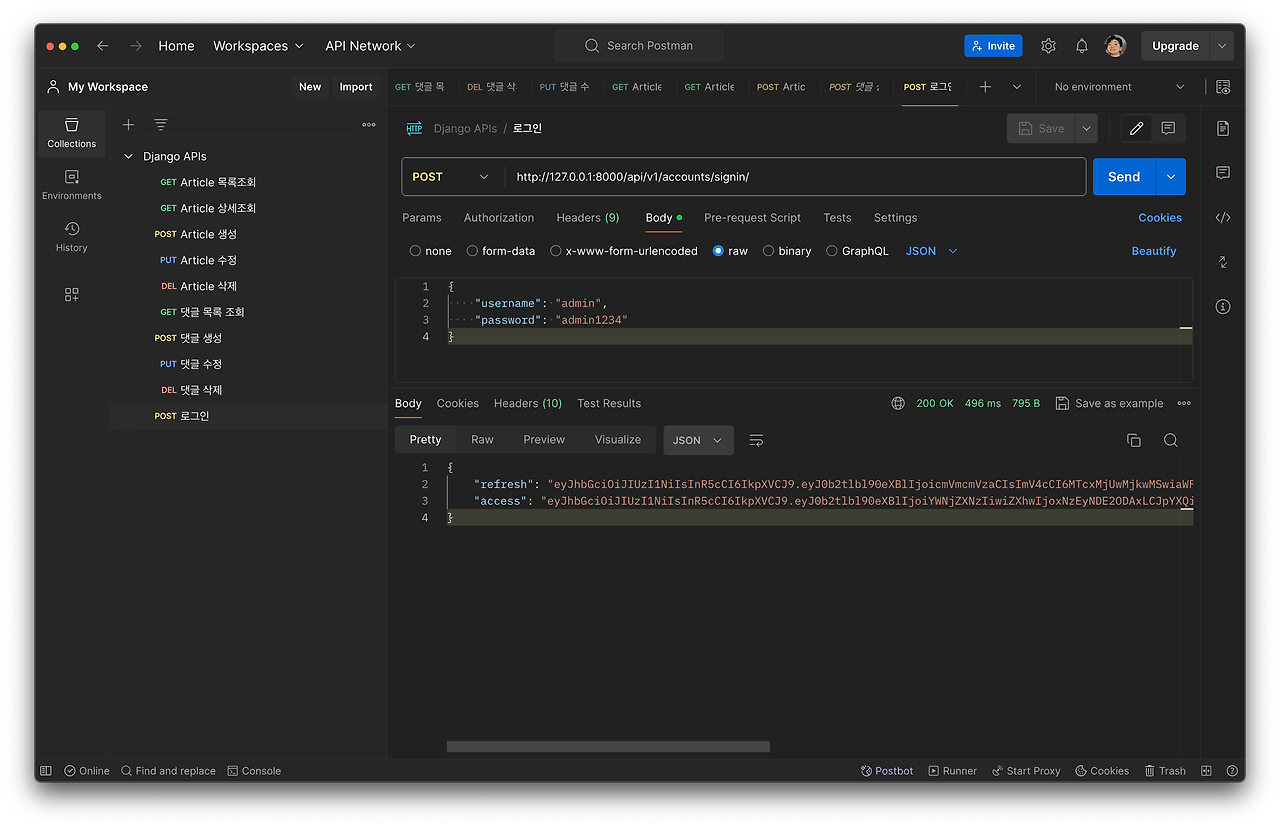Open Environments in the sidebar

72,185
